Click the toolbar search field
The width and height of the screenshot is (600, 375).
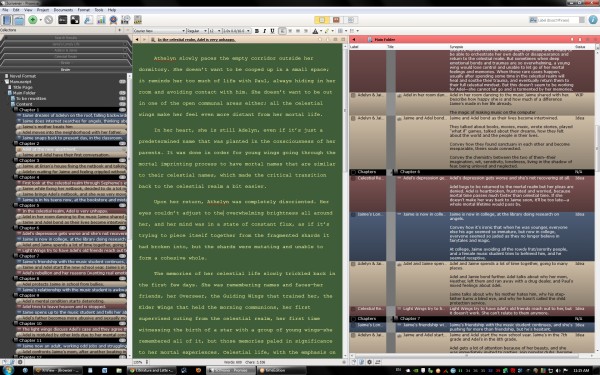click(x=558, y=20)
